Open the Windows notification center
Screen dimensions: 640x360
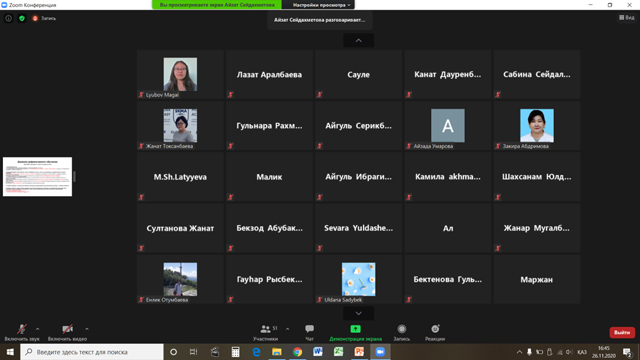[628, 352]
